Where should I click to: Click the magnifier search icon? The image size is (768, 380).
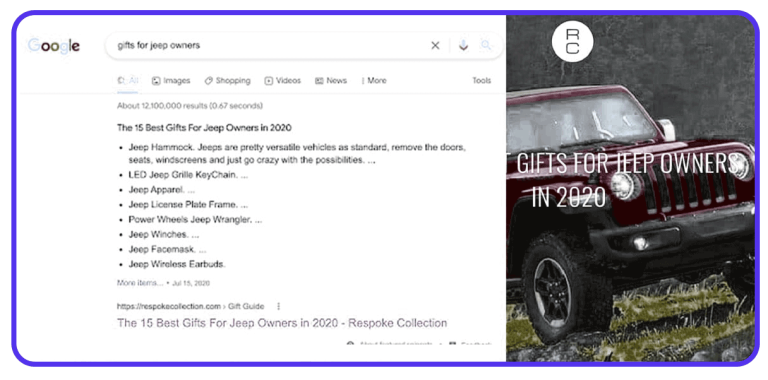[485, 46]
